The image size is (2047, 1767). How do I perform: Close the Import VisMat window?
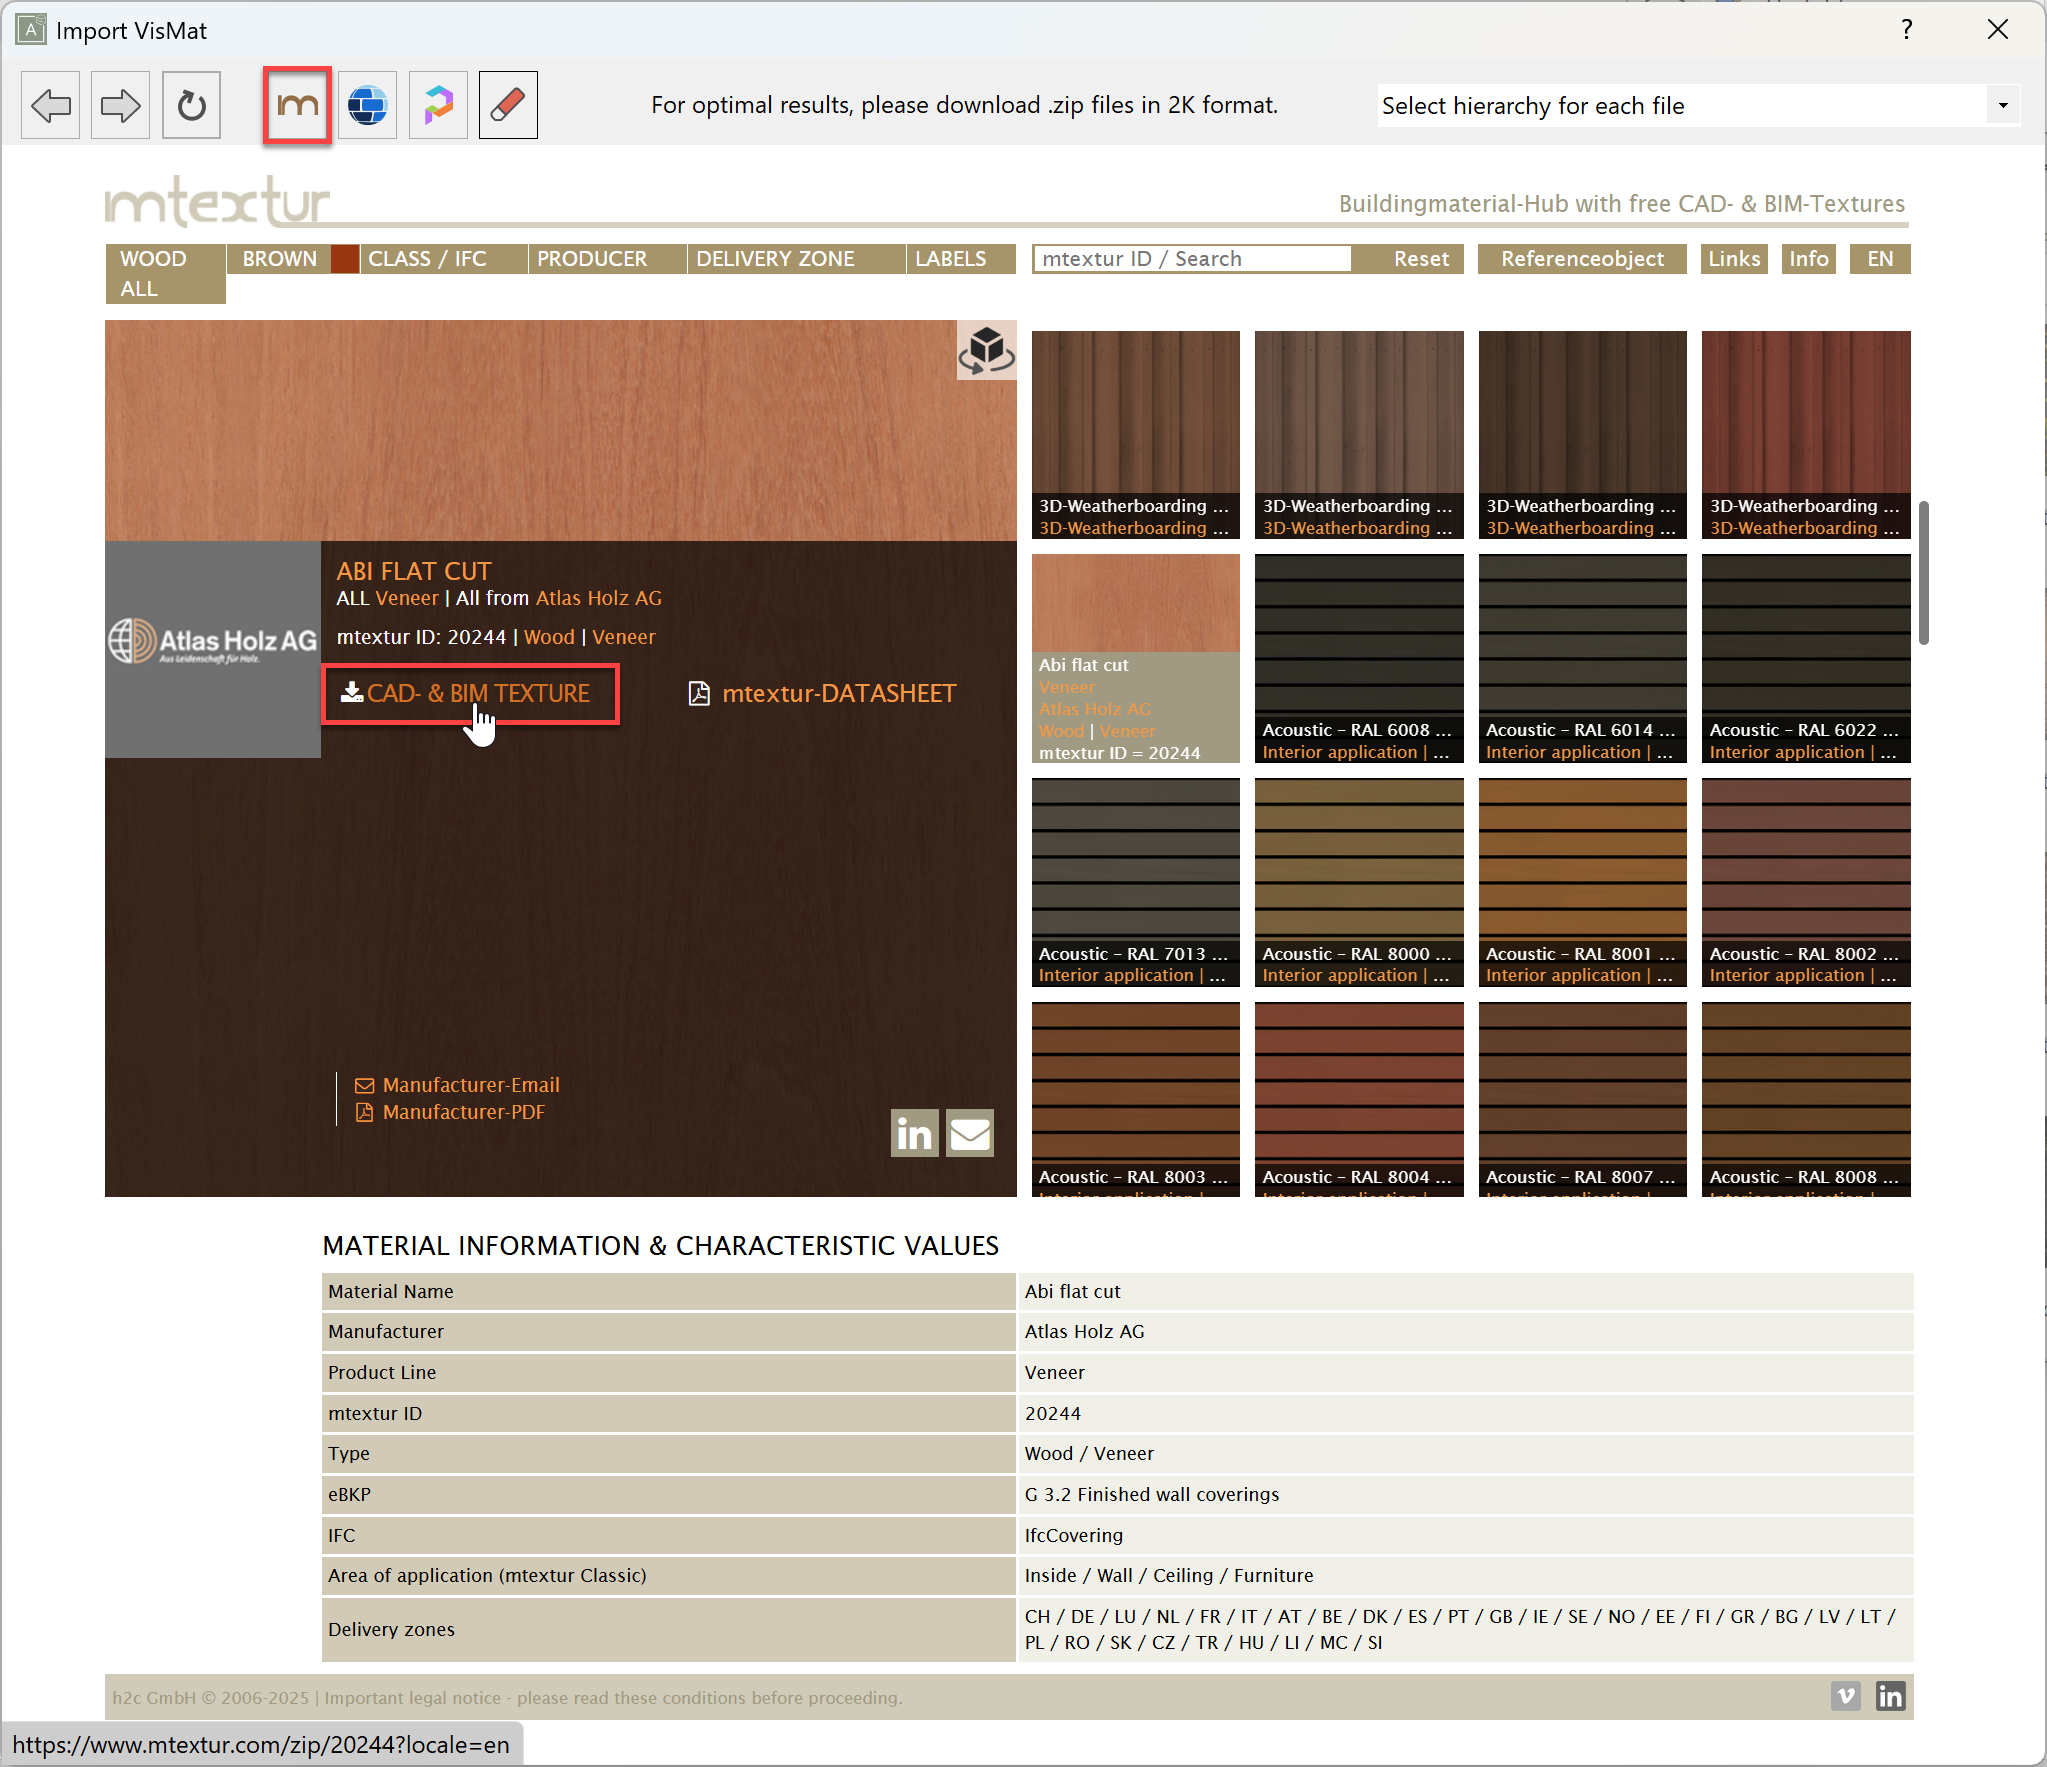[x=1997, y=30]
